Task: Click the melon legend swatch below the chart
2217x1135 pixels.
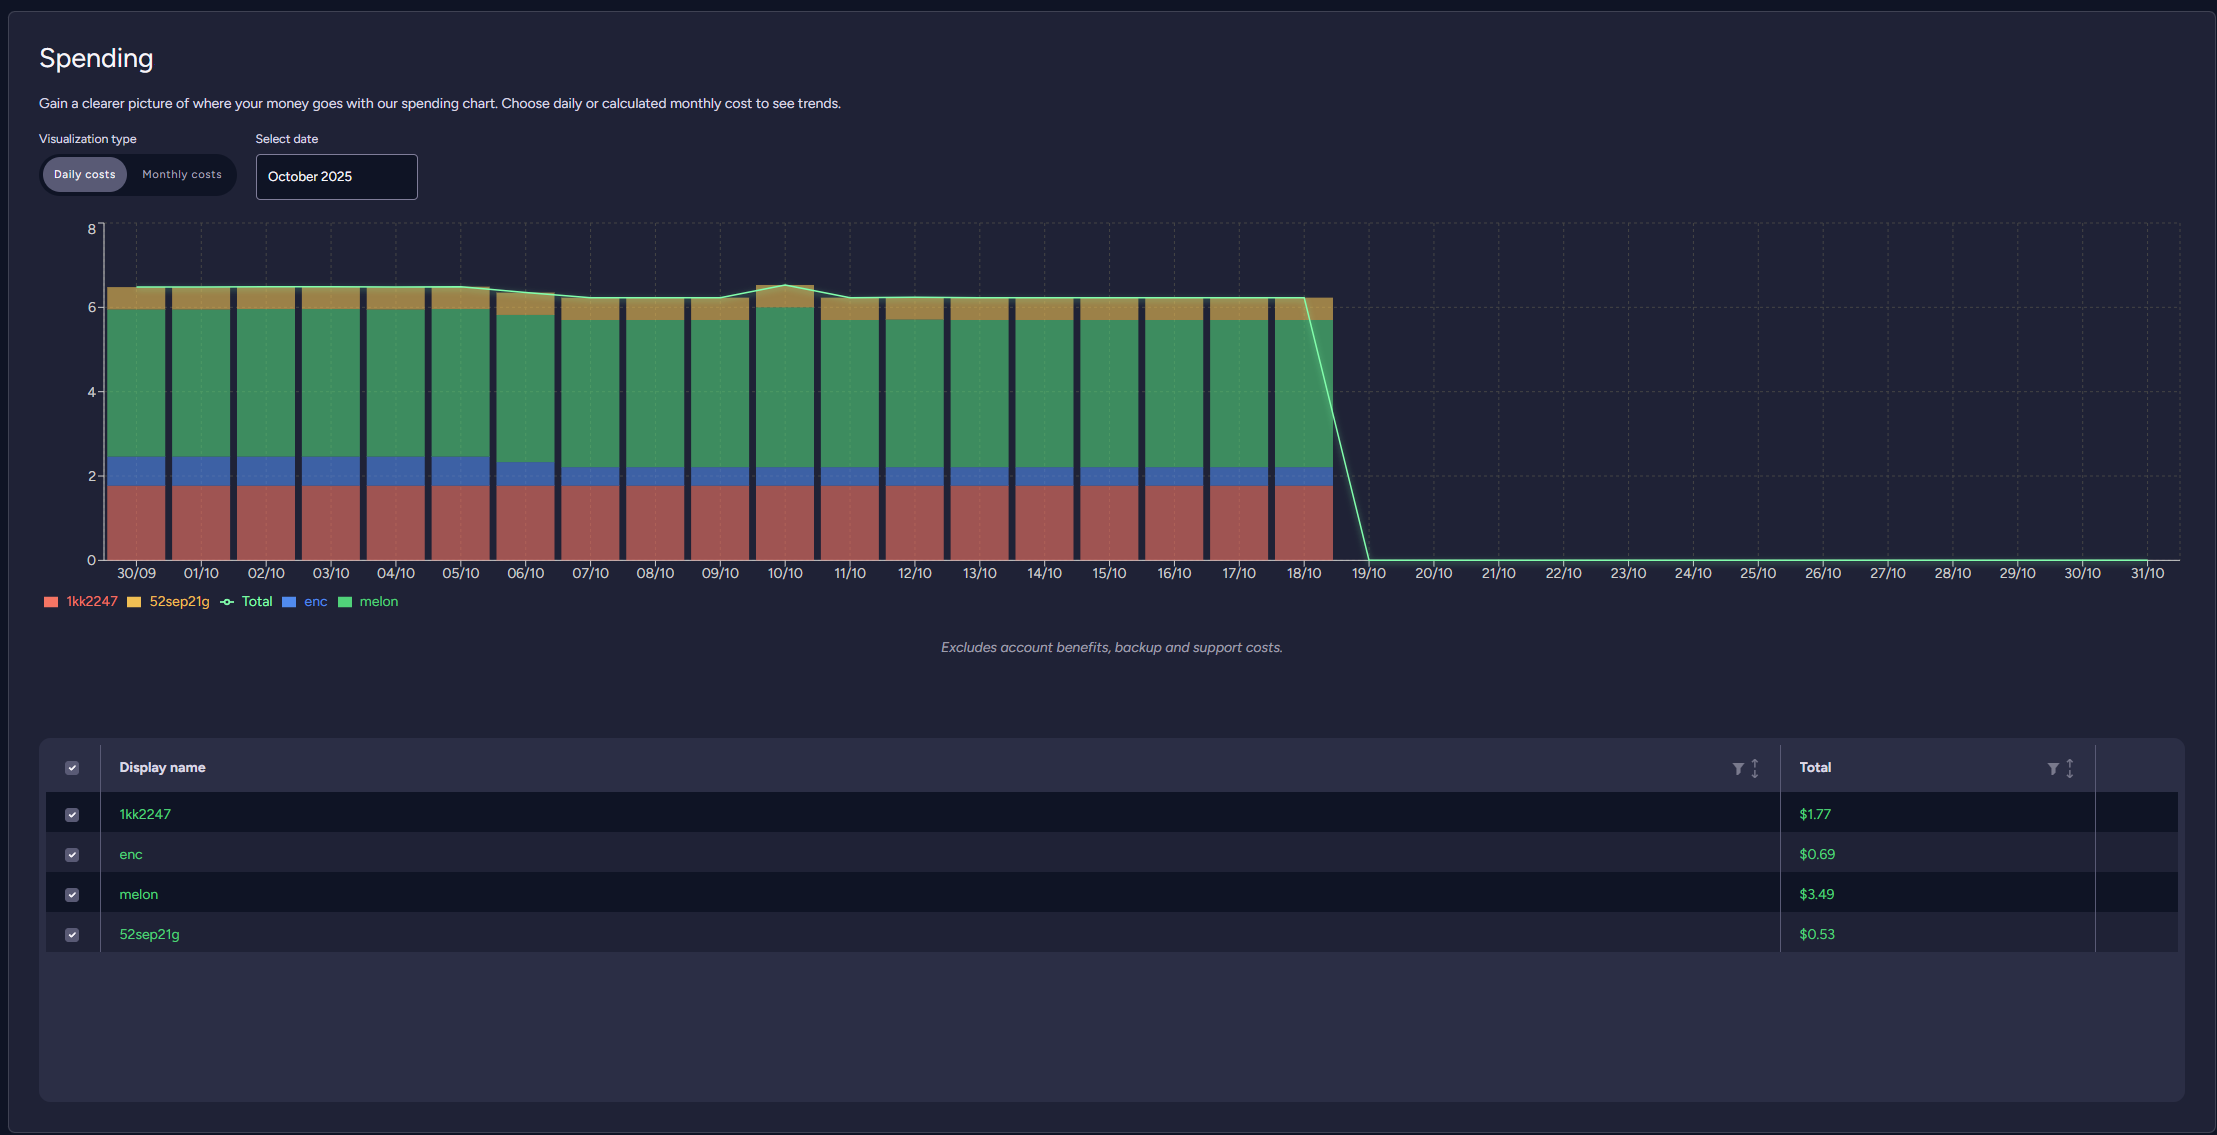Action: [345, 601]
